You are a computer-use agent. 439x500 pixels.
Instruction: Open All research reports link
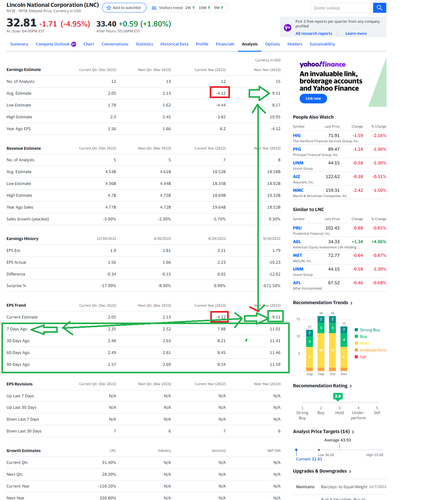click(x=313, y=33)
